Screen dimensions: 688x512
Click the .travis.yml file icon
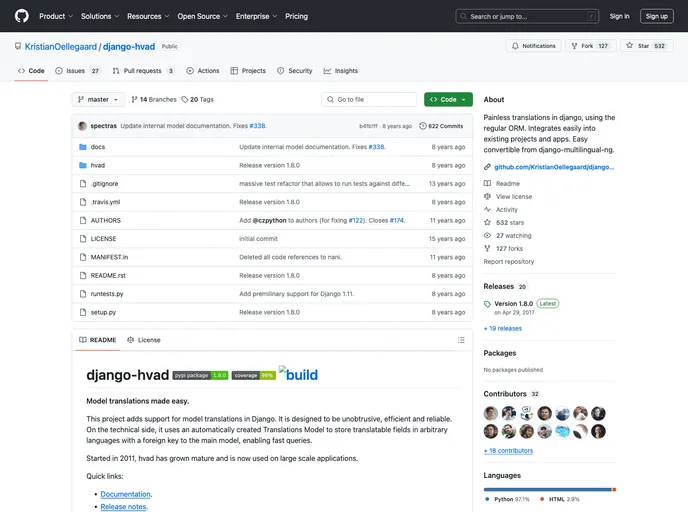(83, 202)
